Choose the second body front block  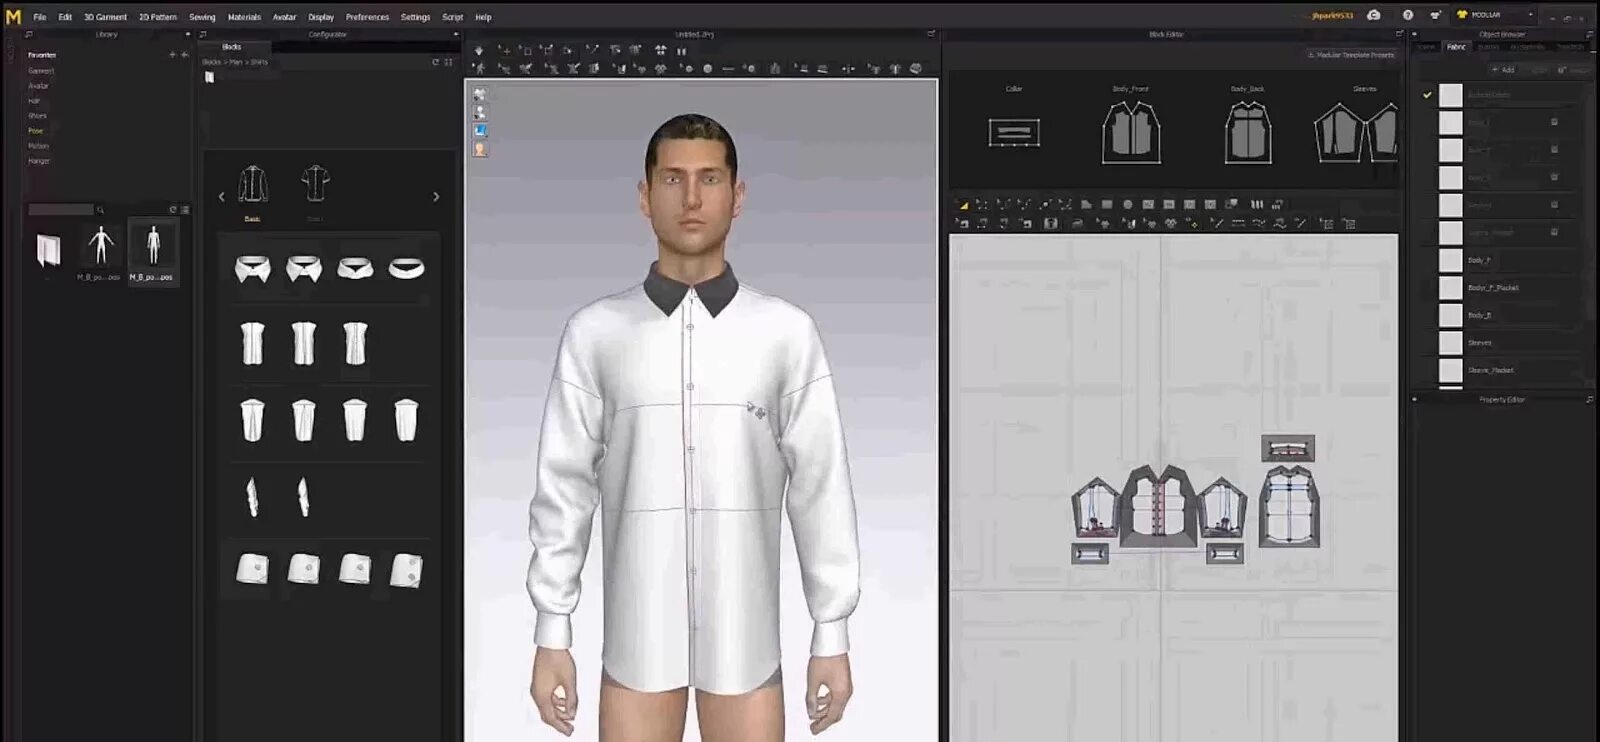coord(304,343)
